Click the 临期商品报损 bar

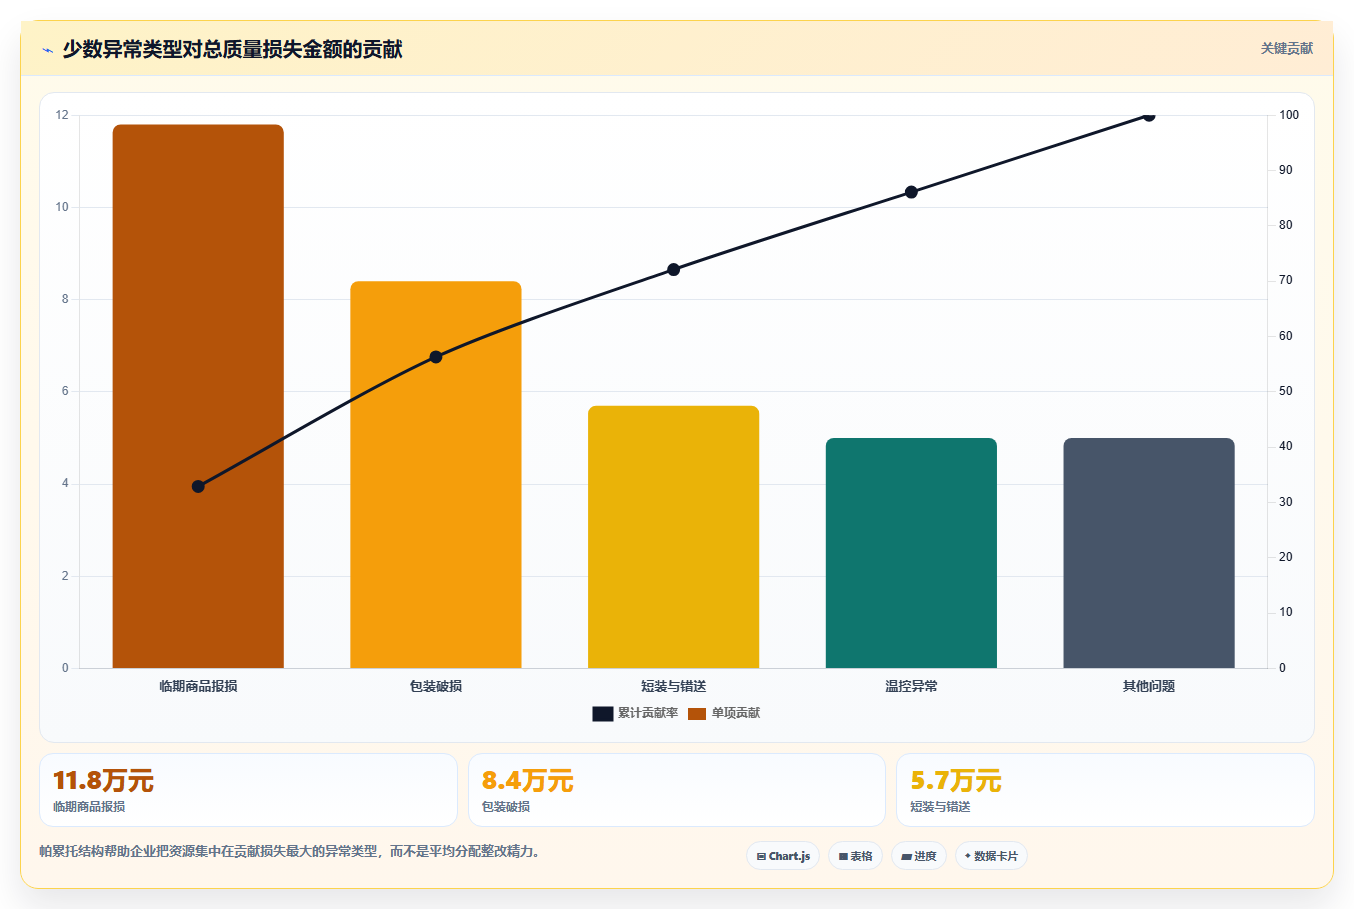tap(198, 396)
